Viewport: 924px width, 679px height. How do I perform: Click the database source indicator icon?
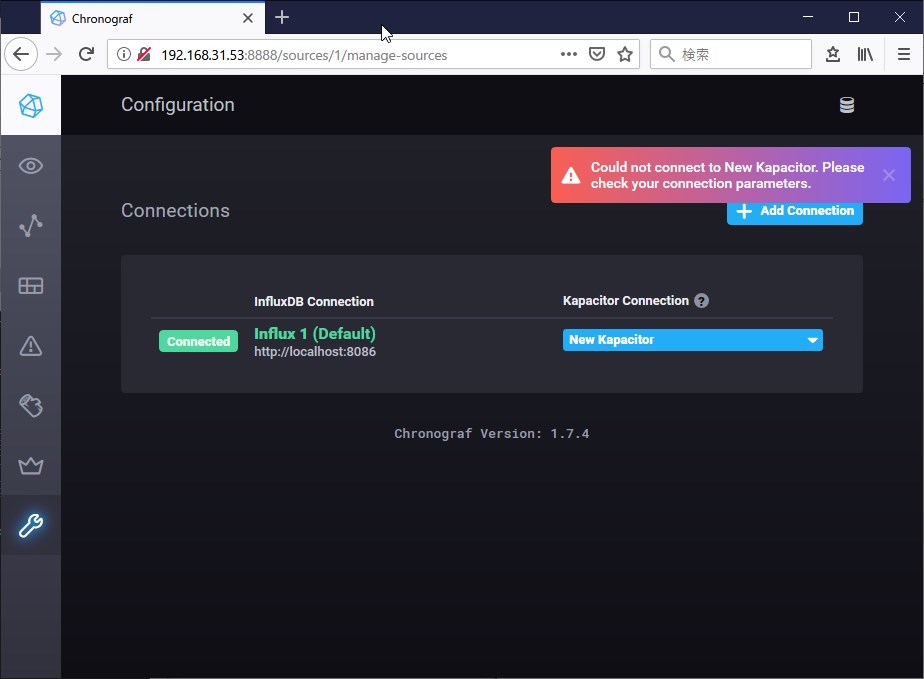(x=847, y=105)
